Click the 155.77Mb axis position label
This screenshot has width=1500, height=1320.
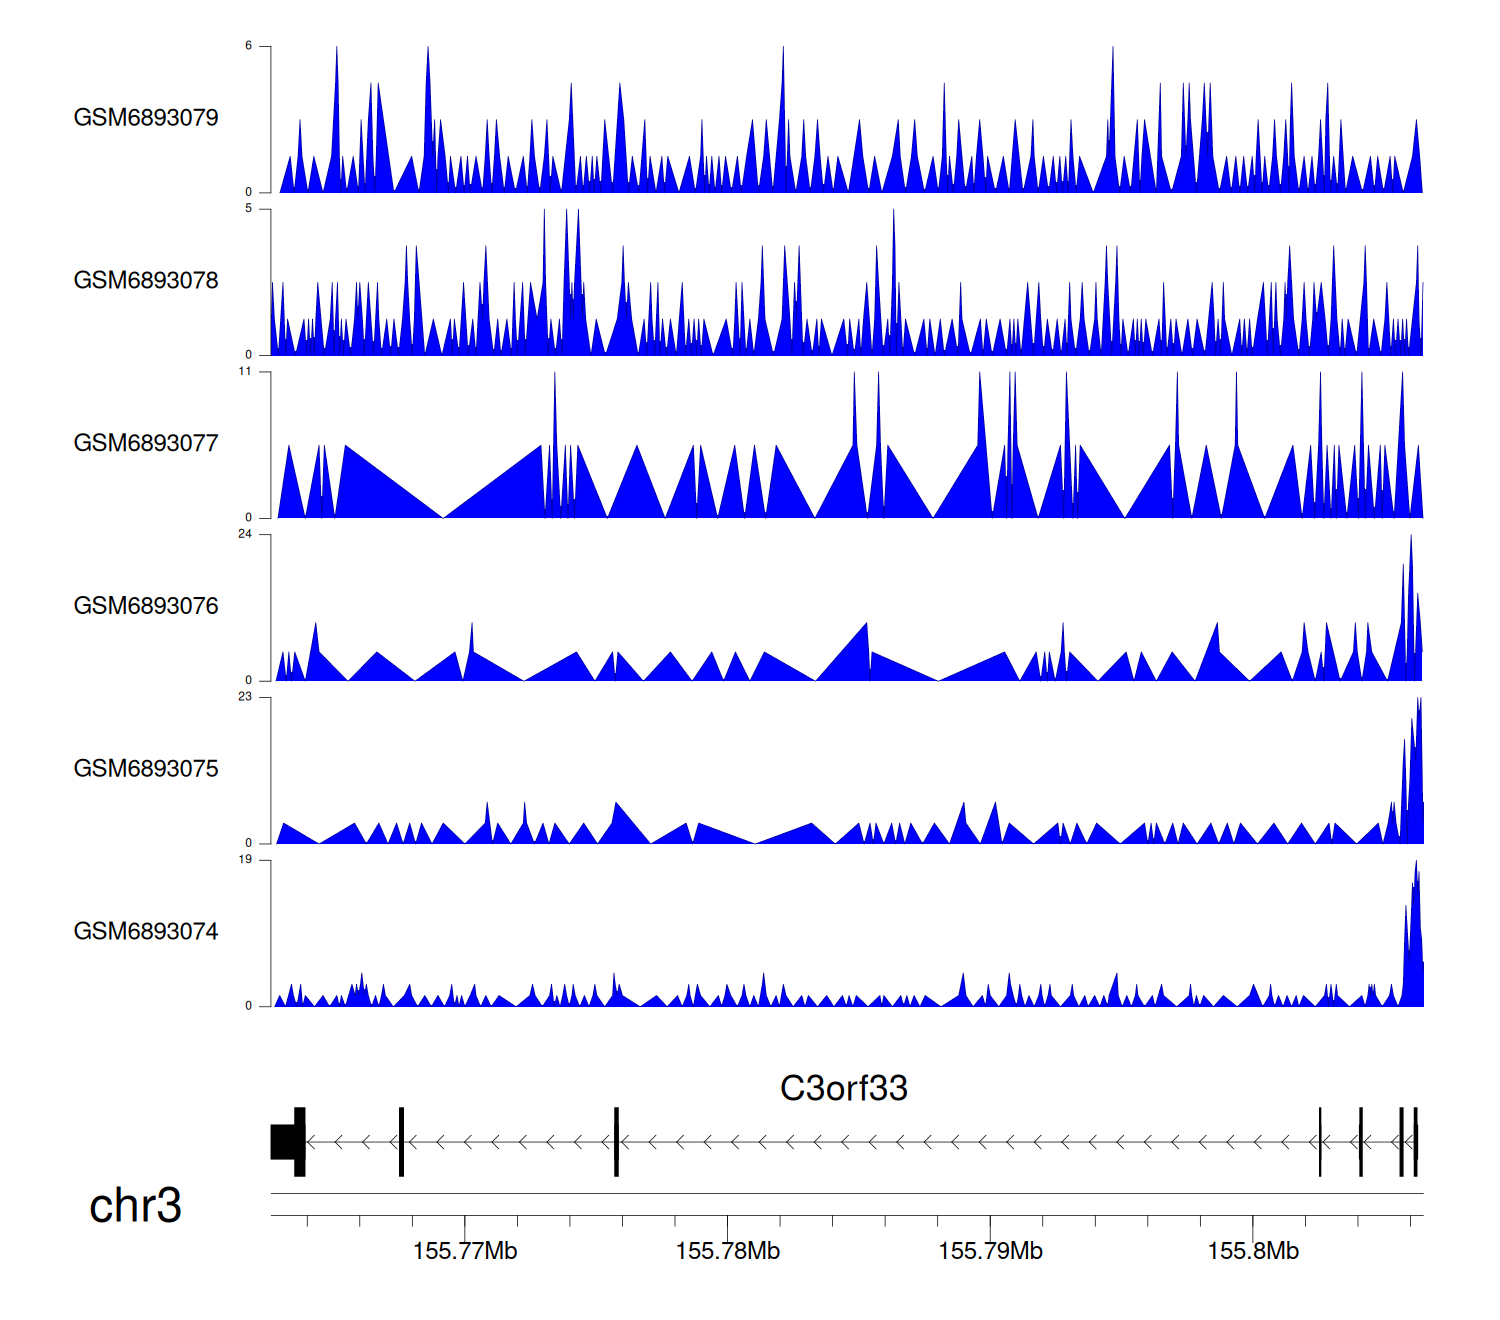465,1251
